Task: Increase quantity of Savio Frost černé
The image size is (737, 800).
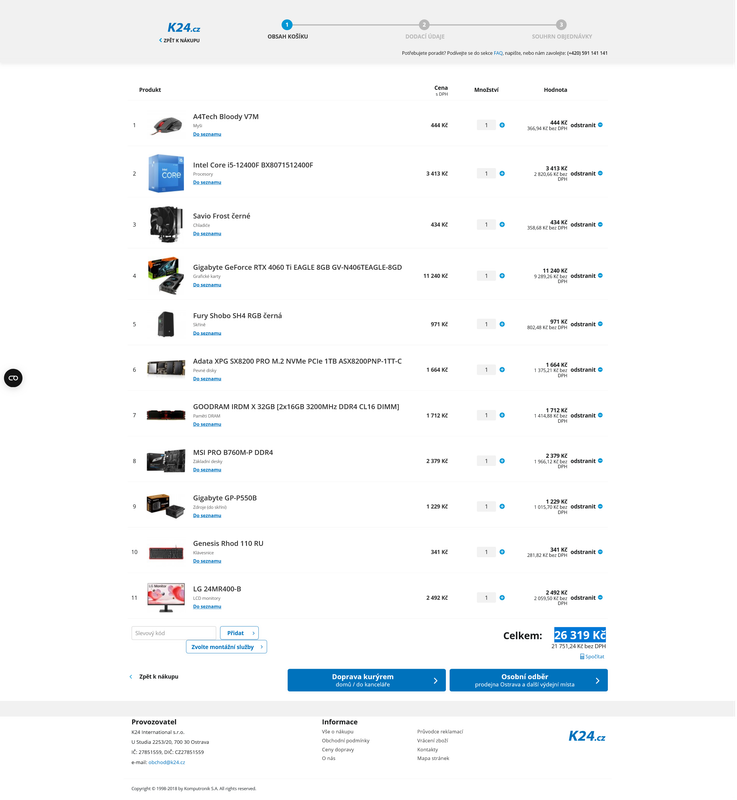Action: [x=503, y=224]
